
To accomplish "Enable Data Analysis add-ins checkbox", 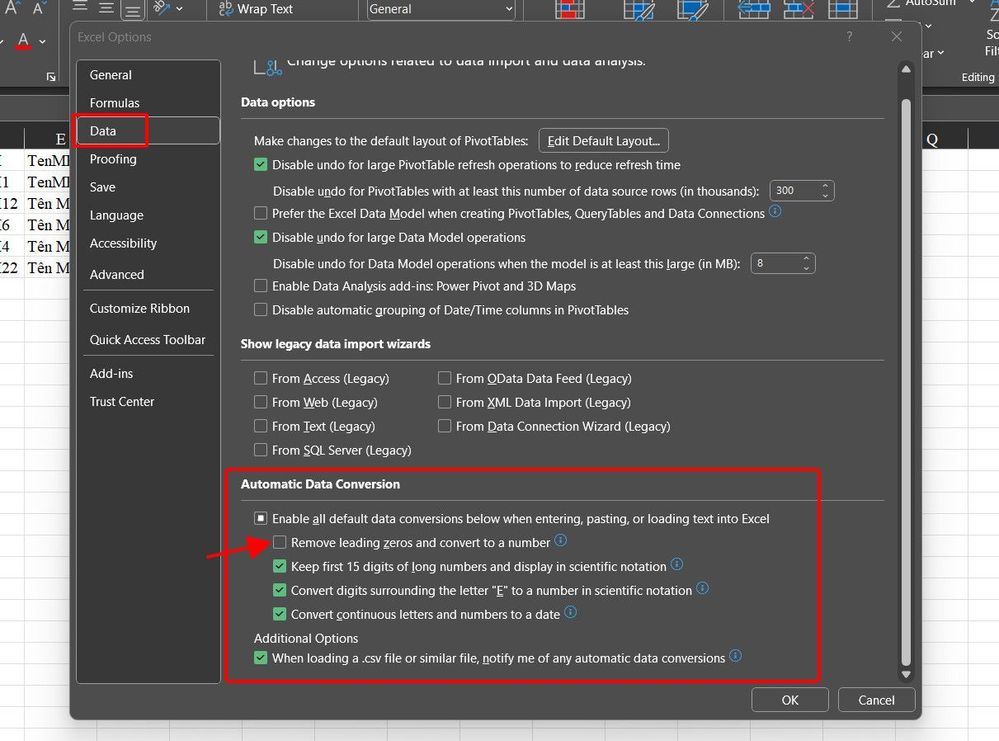I will pos(261,286).
